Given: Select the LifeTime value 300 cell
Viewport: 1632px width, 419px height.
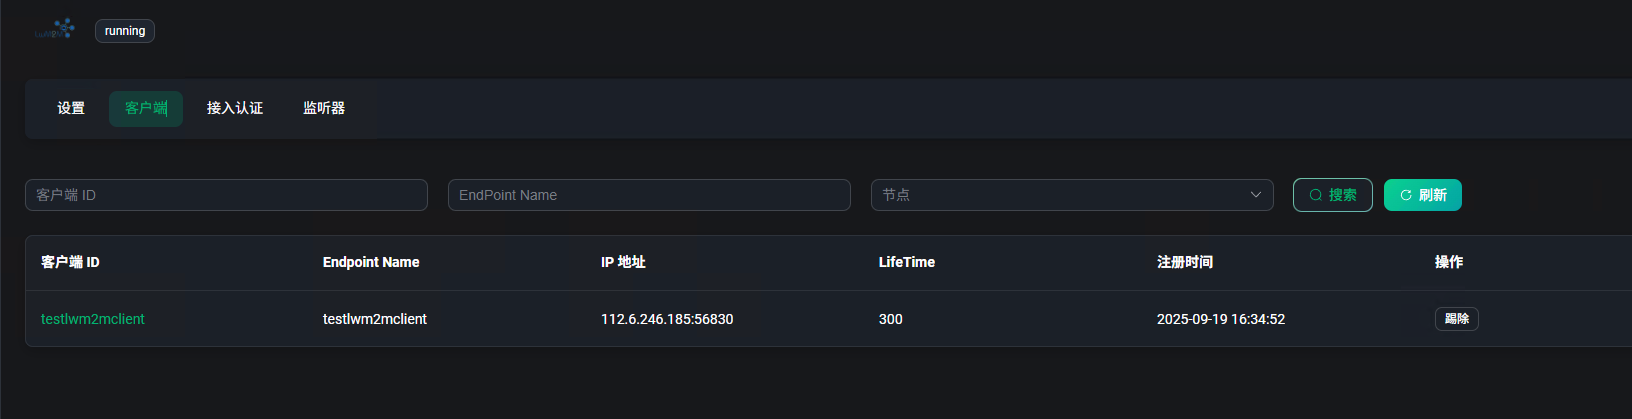Looking at the screenshot, I should [890, 319].
